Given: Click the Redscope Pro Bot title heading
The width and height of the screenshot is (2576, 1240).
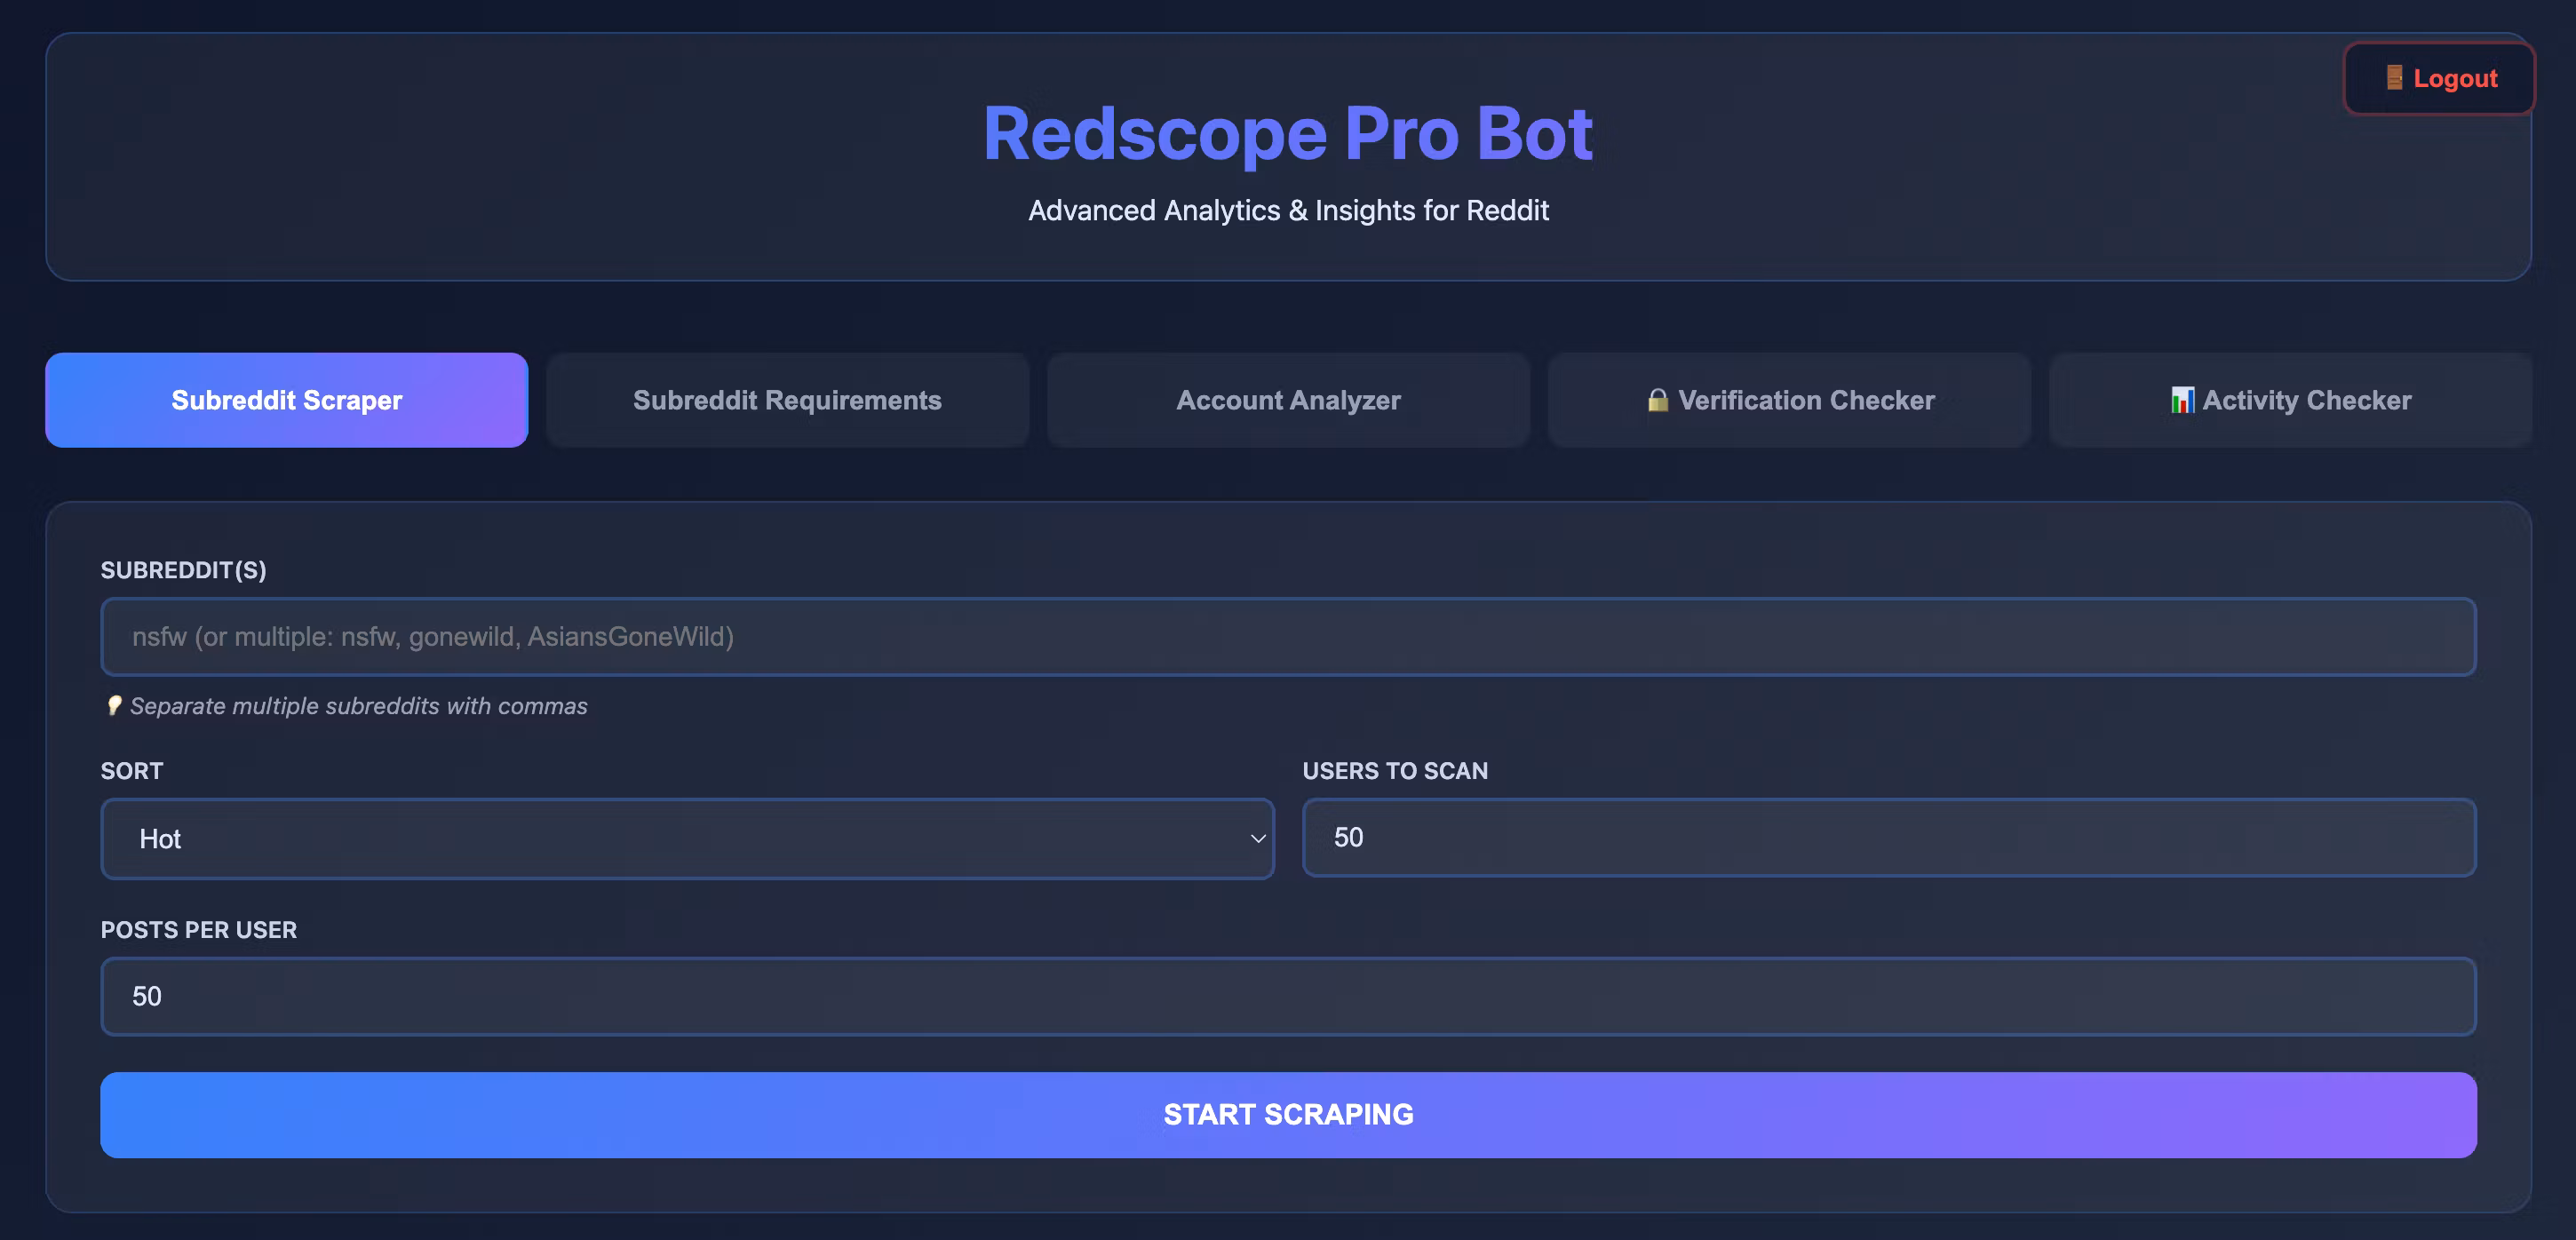Looking at the screenshot, I should click(x=1288, y=134).
